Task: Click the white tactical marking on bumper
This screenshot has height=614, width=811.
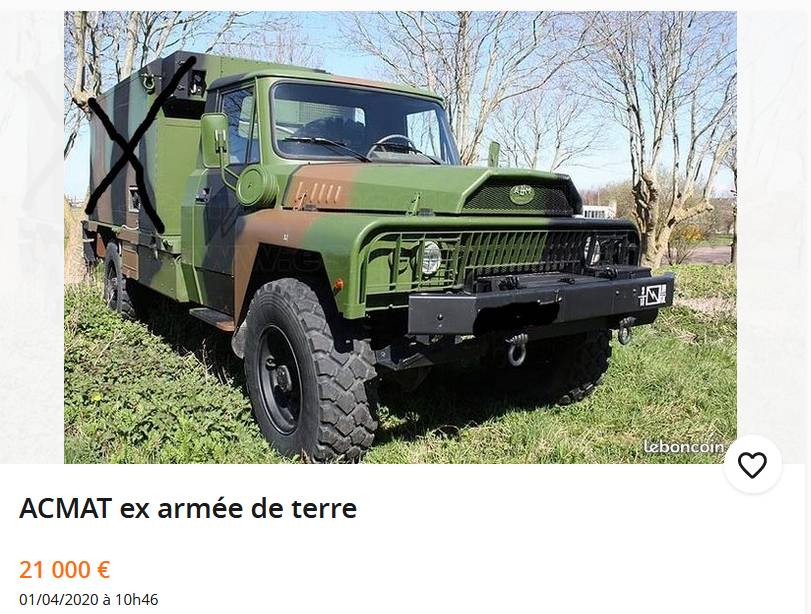Action: point(654,295)
